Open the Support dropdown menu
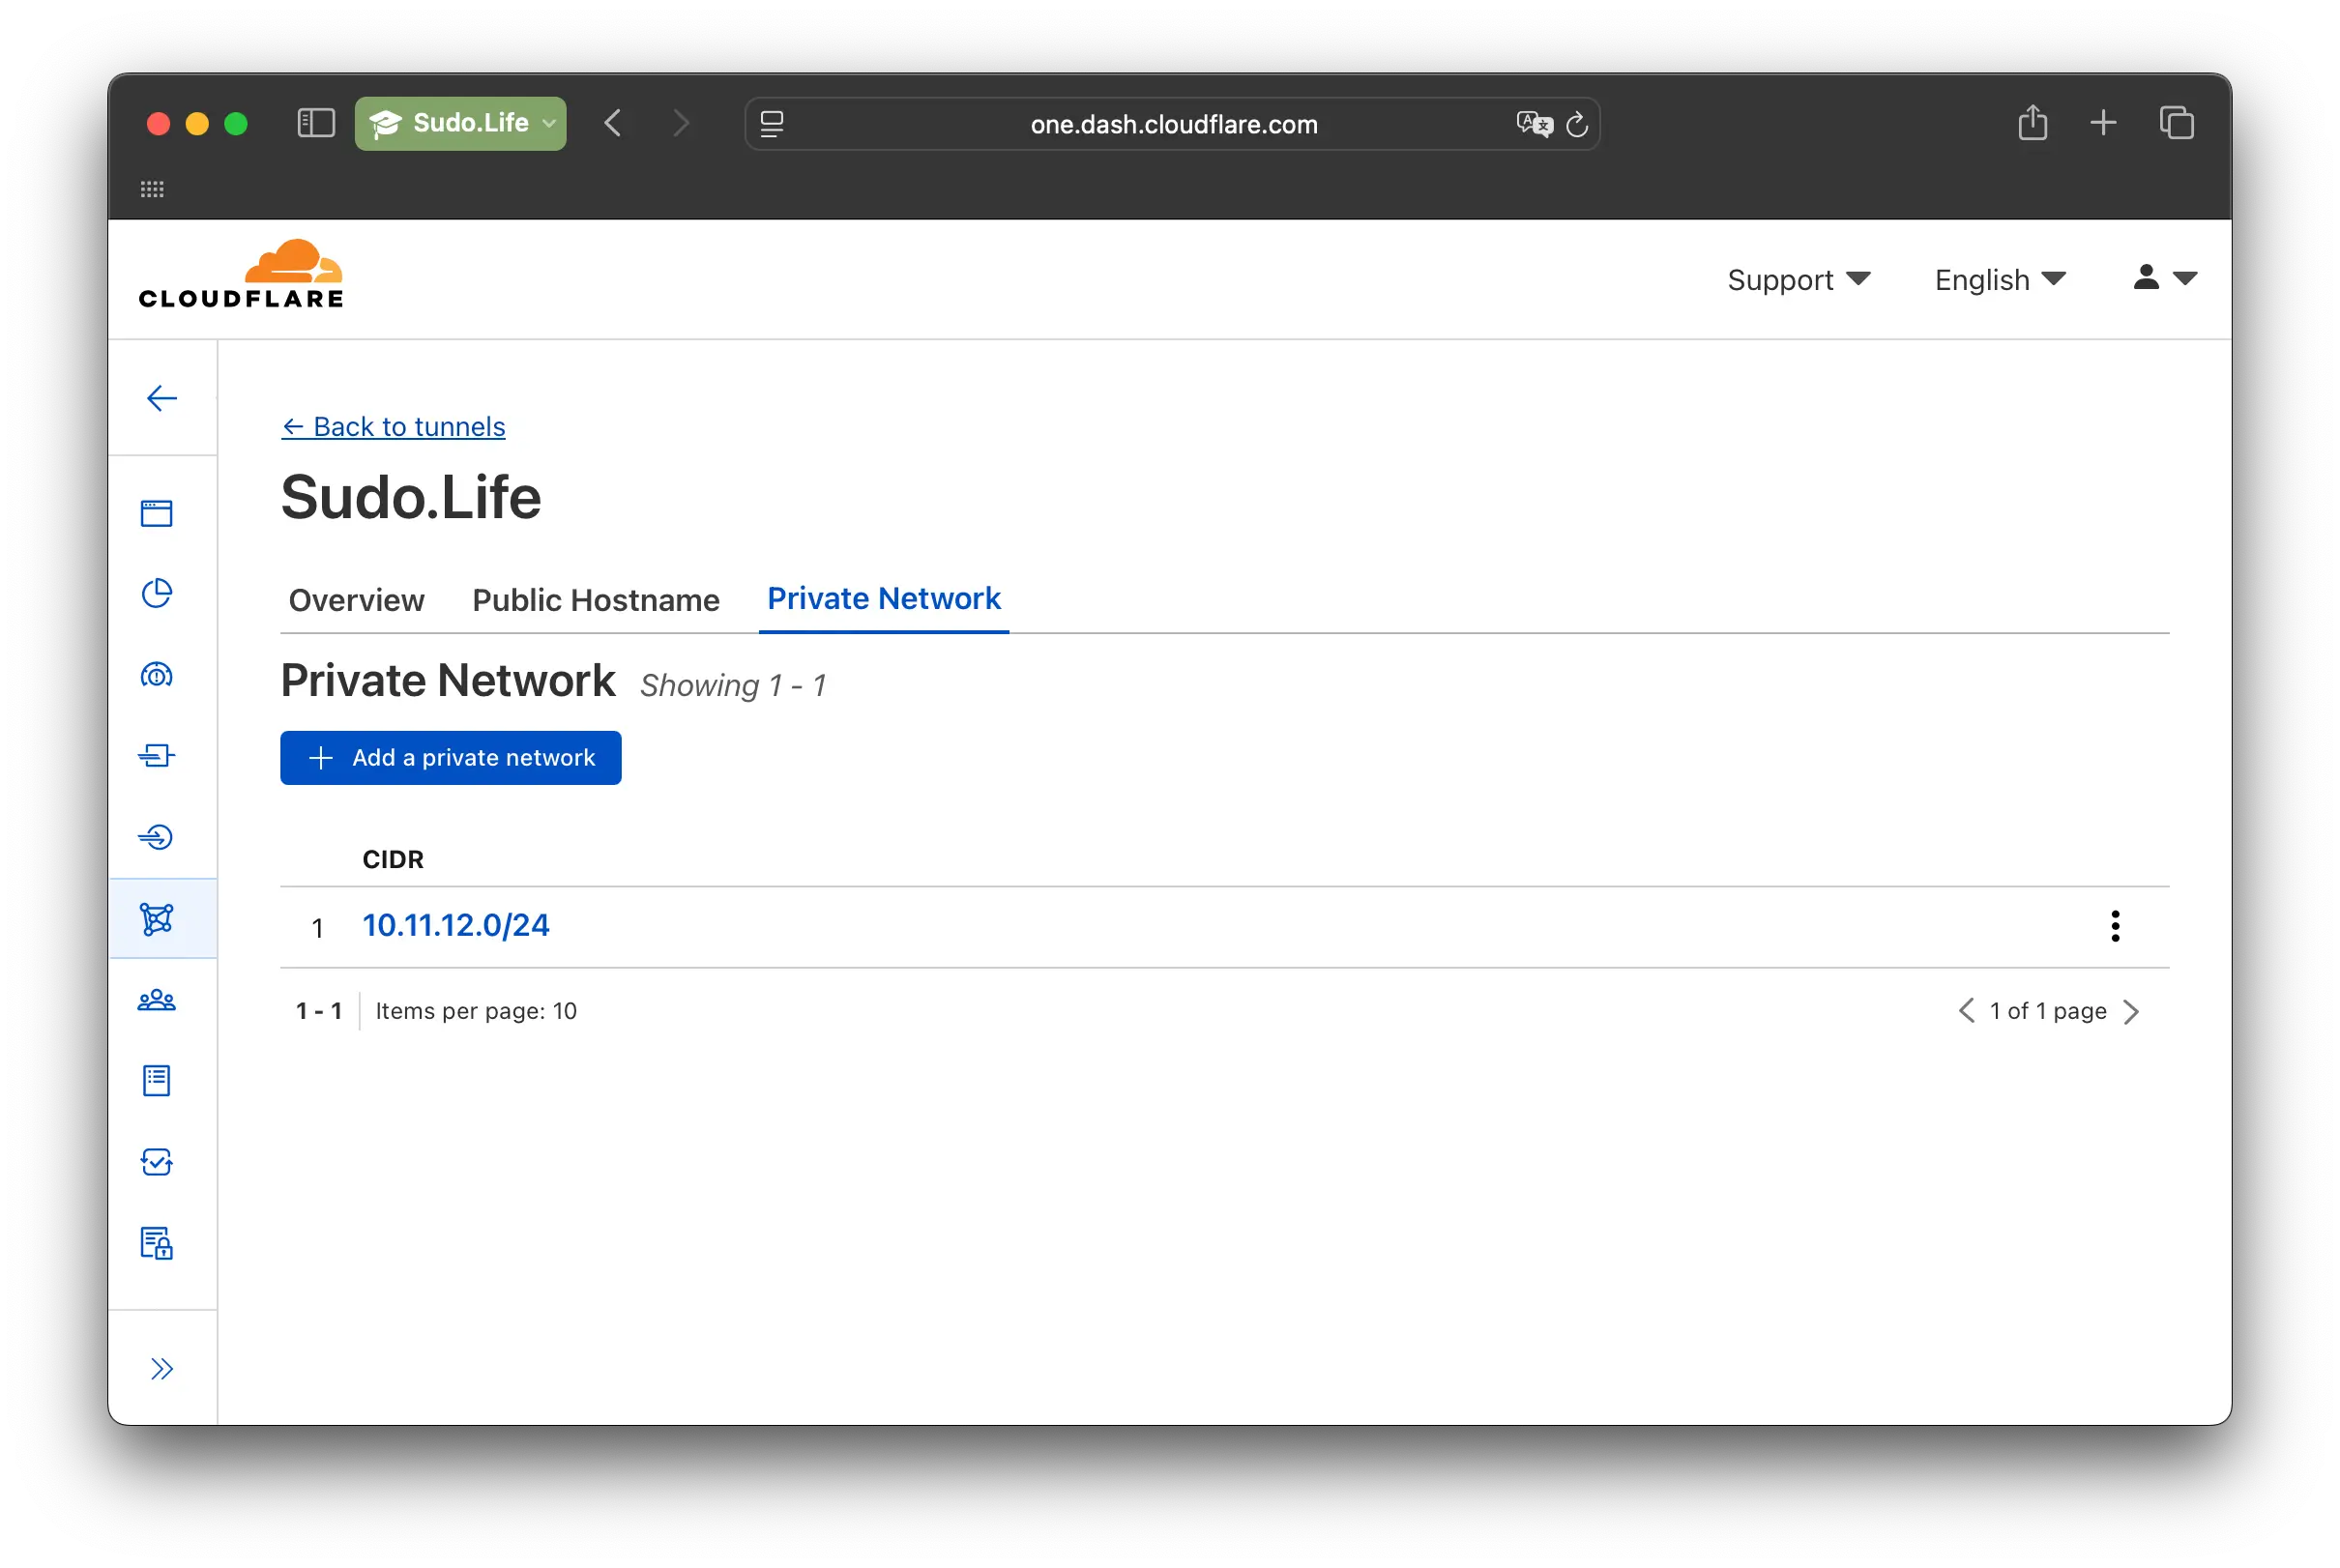 coord(1797,279)
